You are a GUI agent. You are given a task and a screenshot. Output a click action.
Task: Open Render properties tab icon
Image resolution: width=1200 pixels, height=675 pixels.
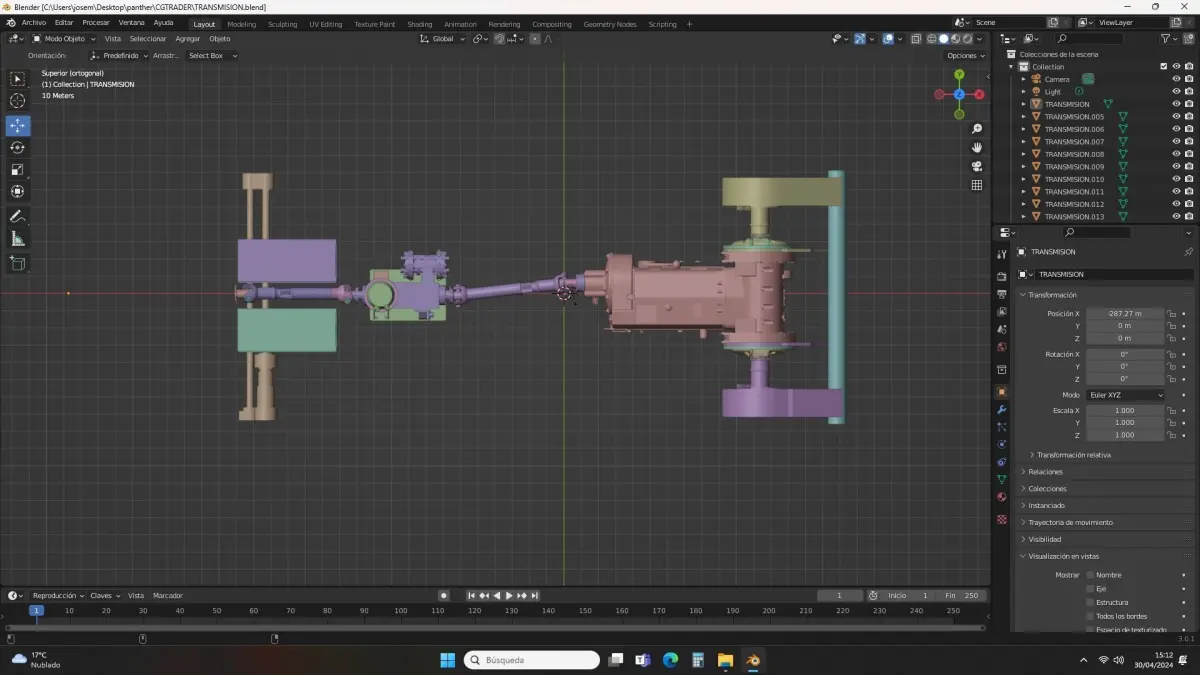point(1002,276)
